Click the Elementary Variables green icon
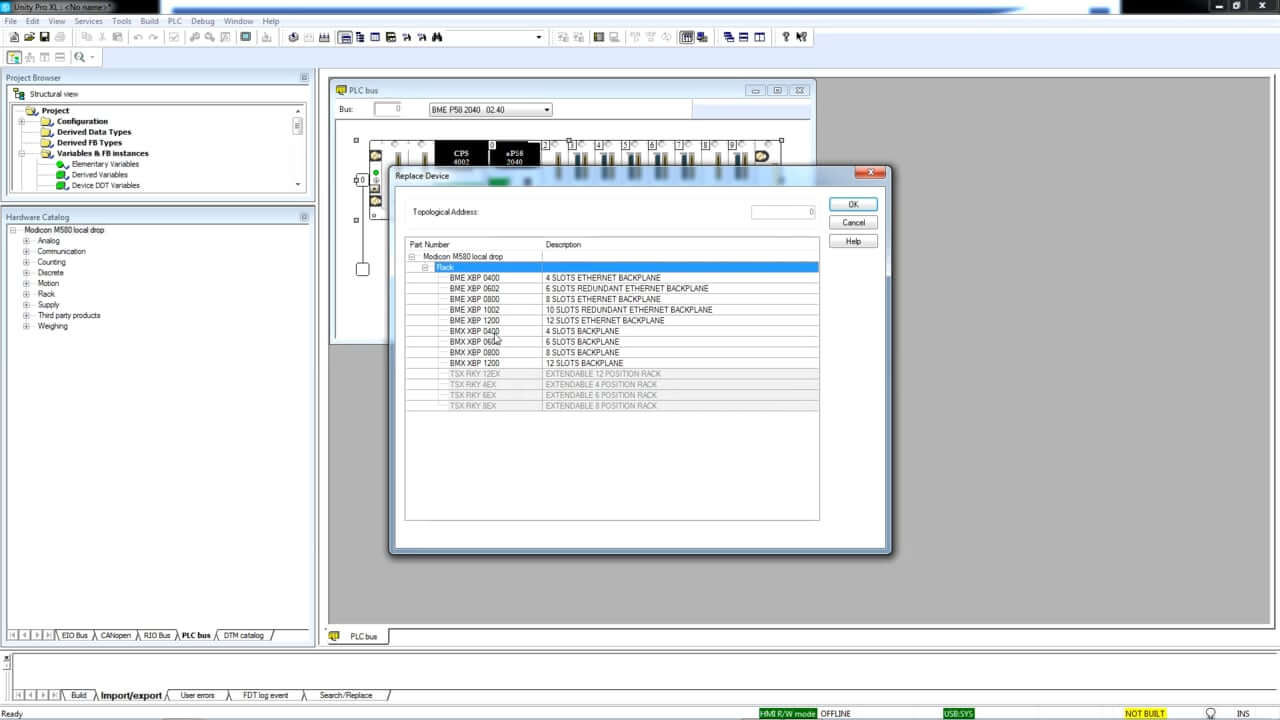This screenshot has width=1280, height=720. click(62, 164)
